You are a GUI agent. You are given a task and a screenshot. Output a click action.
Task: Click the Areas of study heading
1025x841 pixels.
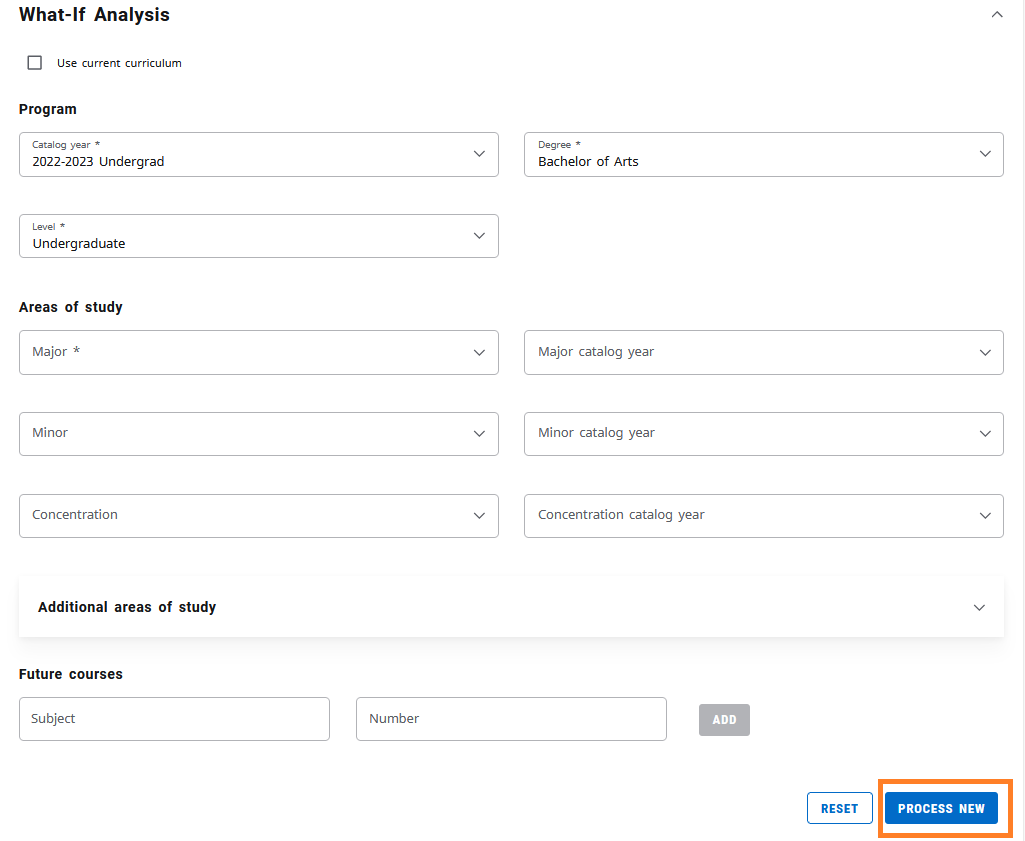71,307
